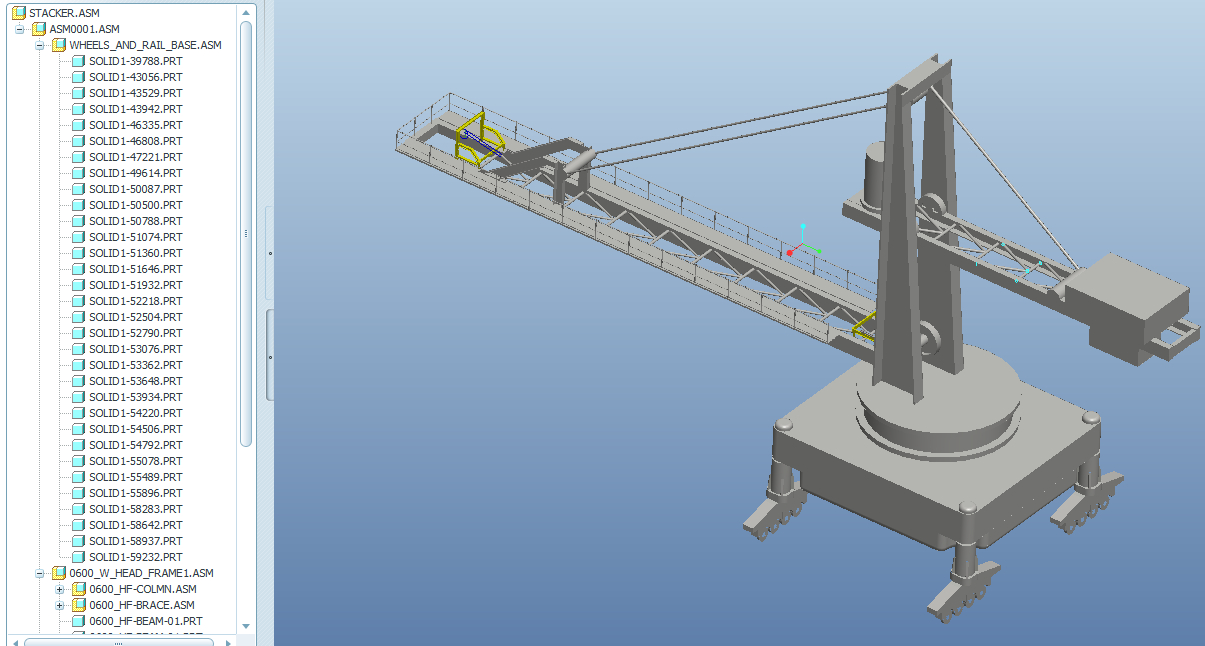Click the part icon of SOLID1-43529.PRT
The image size is (1205, 646).
[x=78, y=93]
